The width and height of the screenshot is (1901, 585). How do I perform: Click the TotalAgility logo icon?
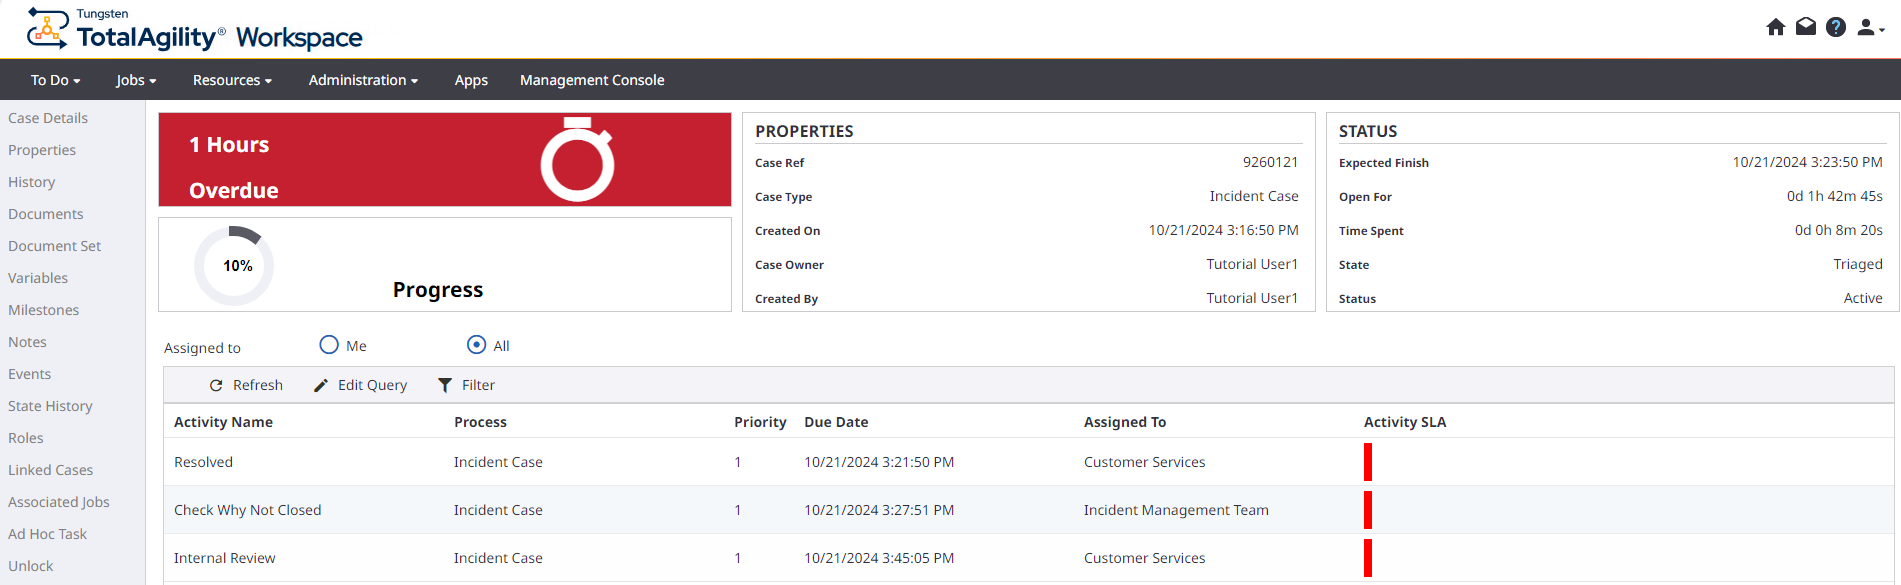point(45,28)
